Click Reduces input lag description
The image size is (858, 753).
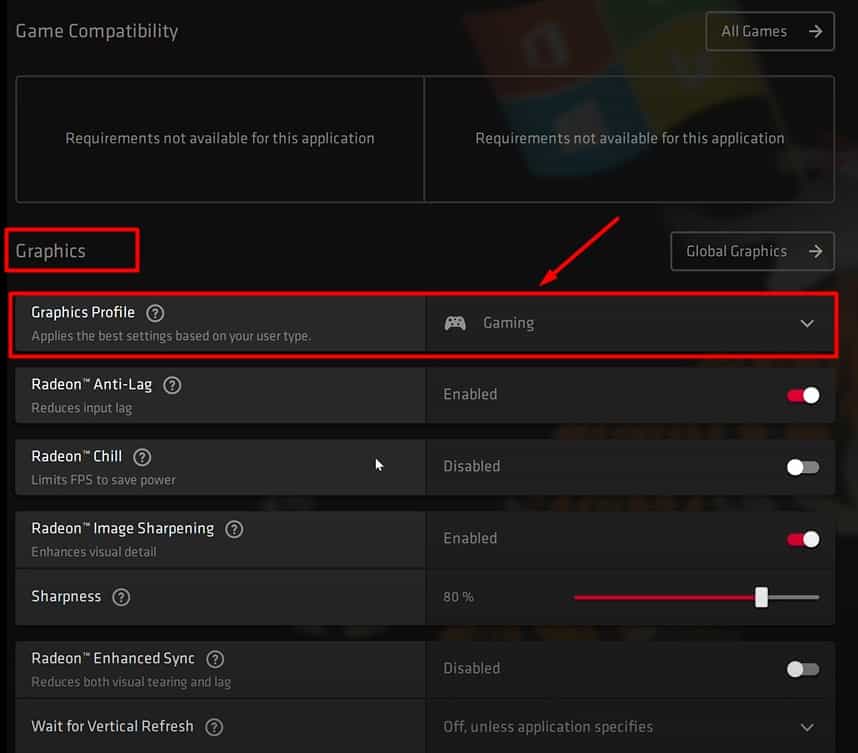click(82, 408)
